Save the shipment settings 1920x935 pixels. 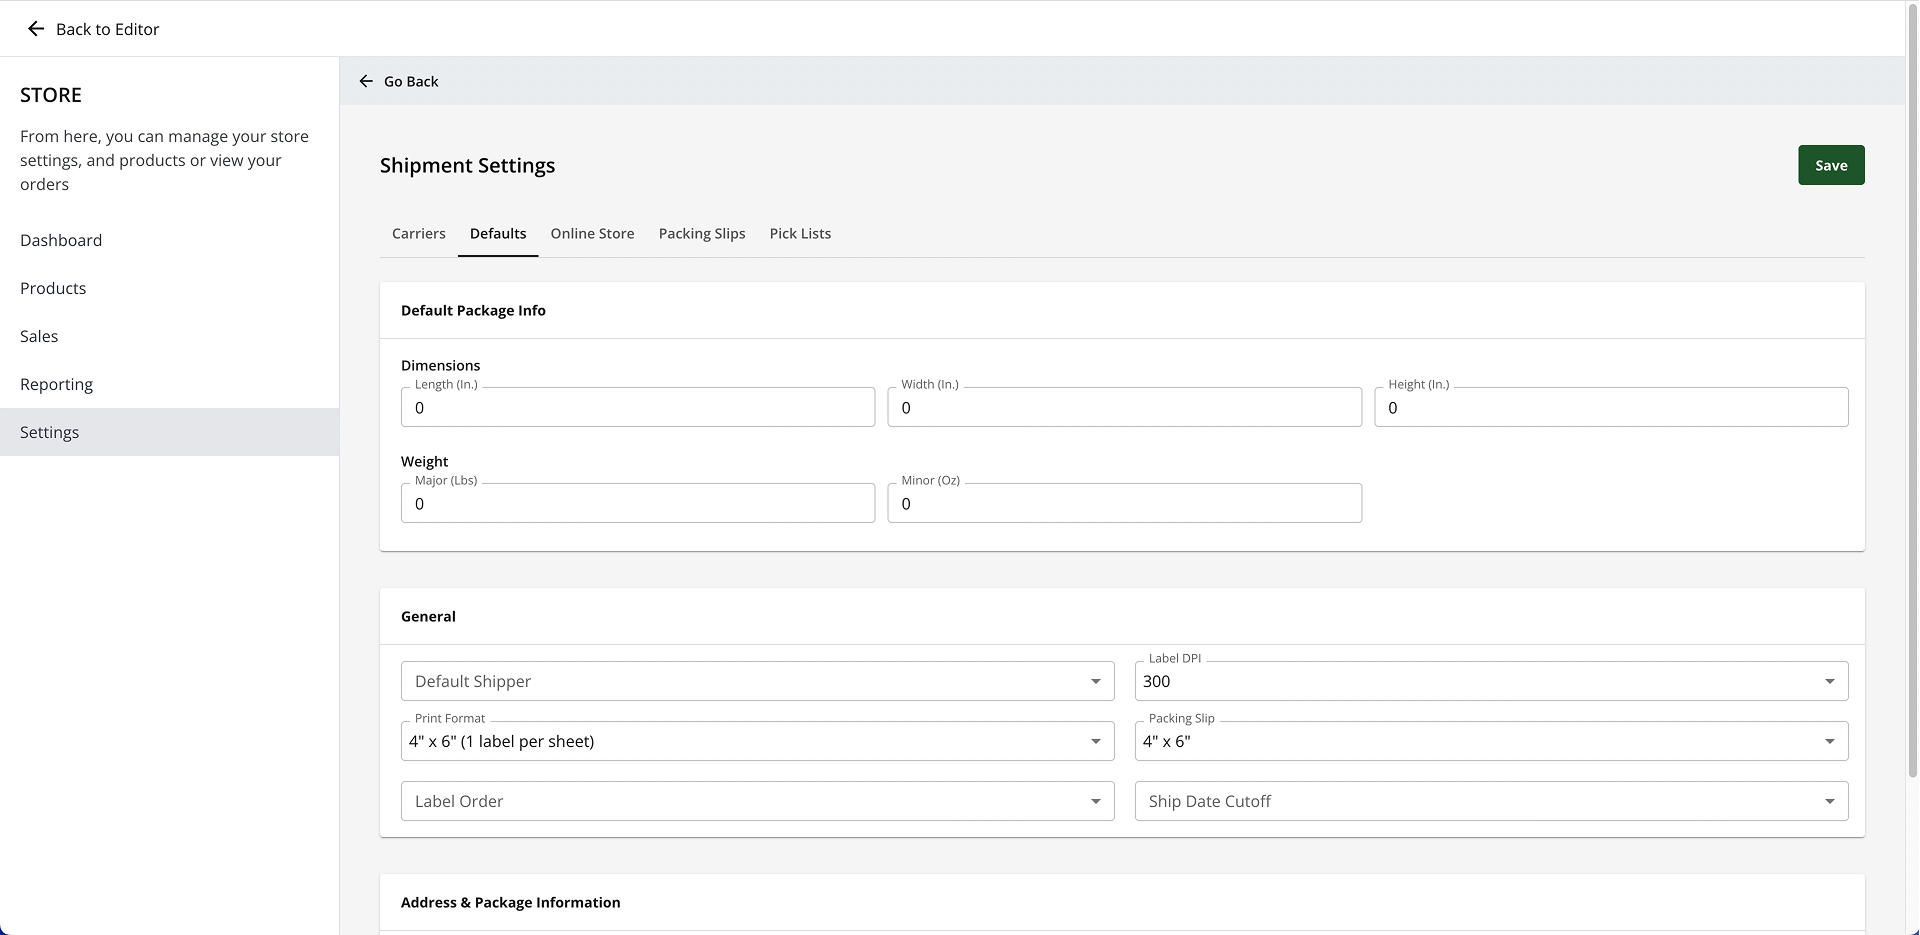coord(1830,165)
